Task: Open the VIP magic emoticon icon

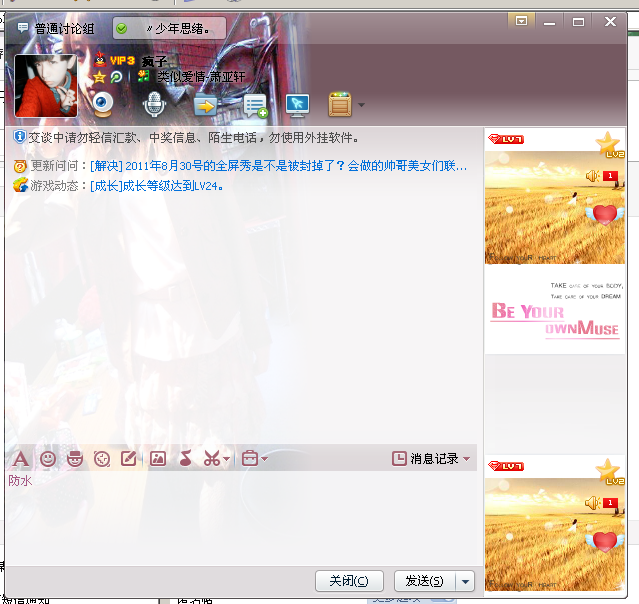Action: coord(75,459)
